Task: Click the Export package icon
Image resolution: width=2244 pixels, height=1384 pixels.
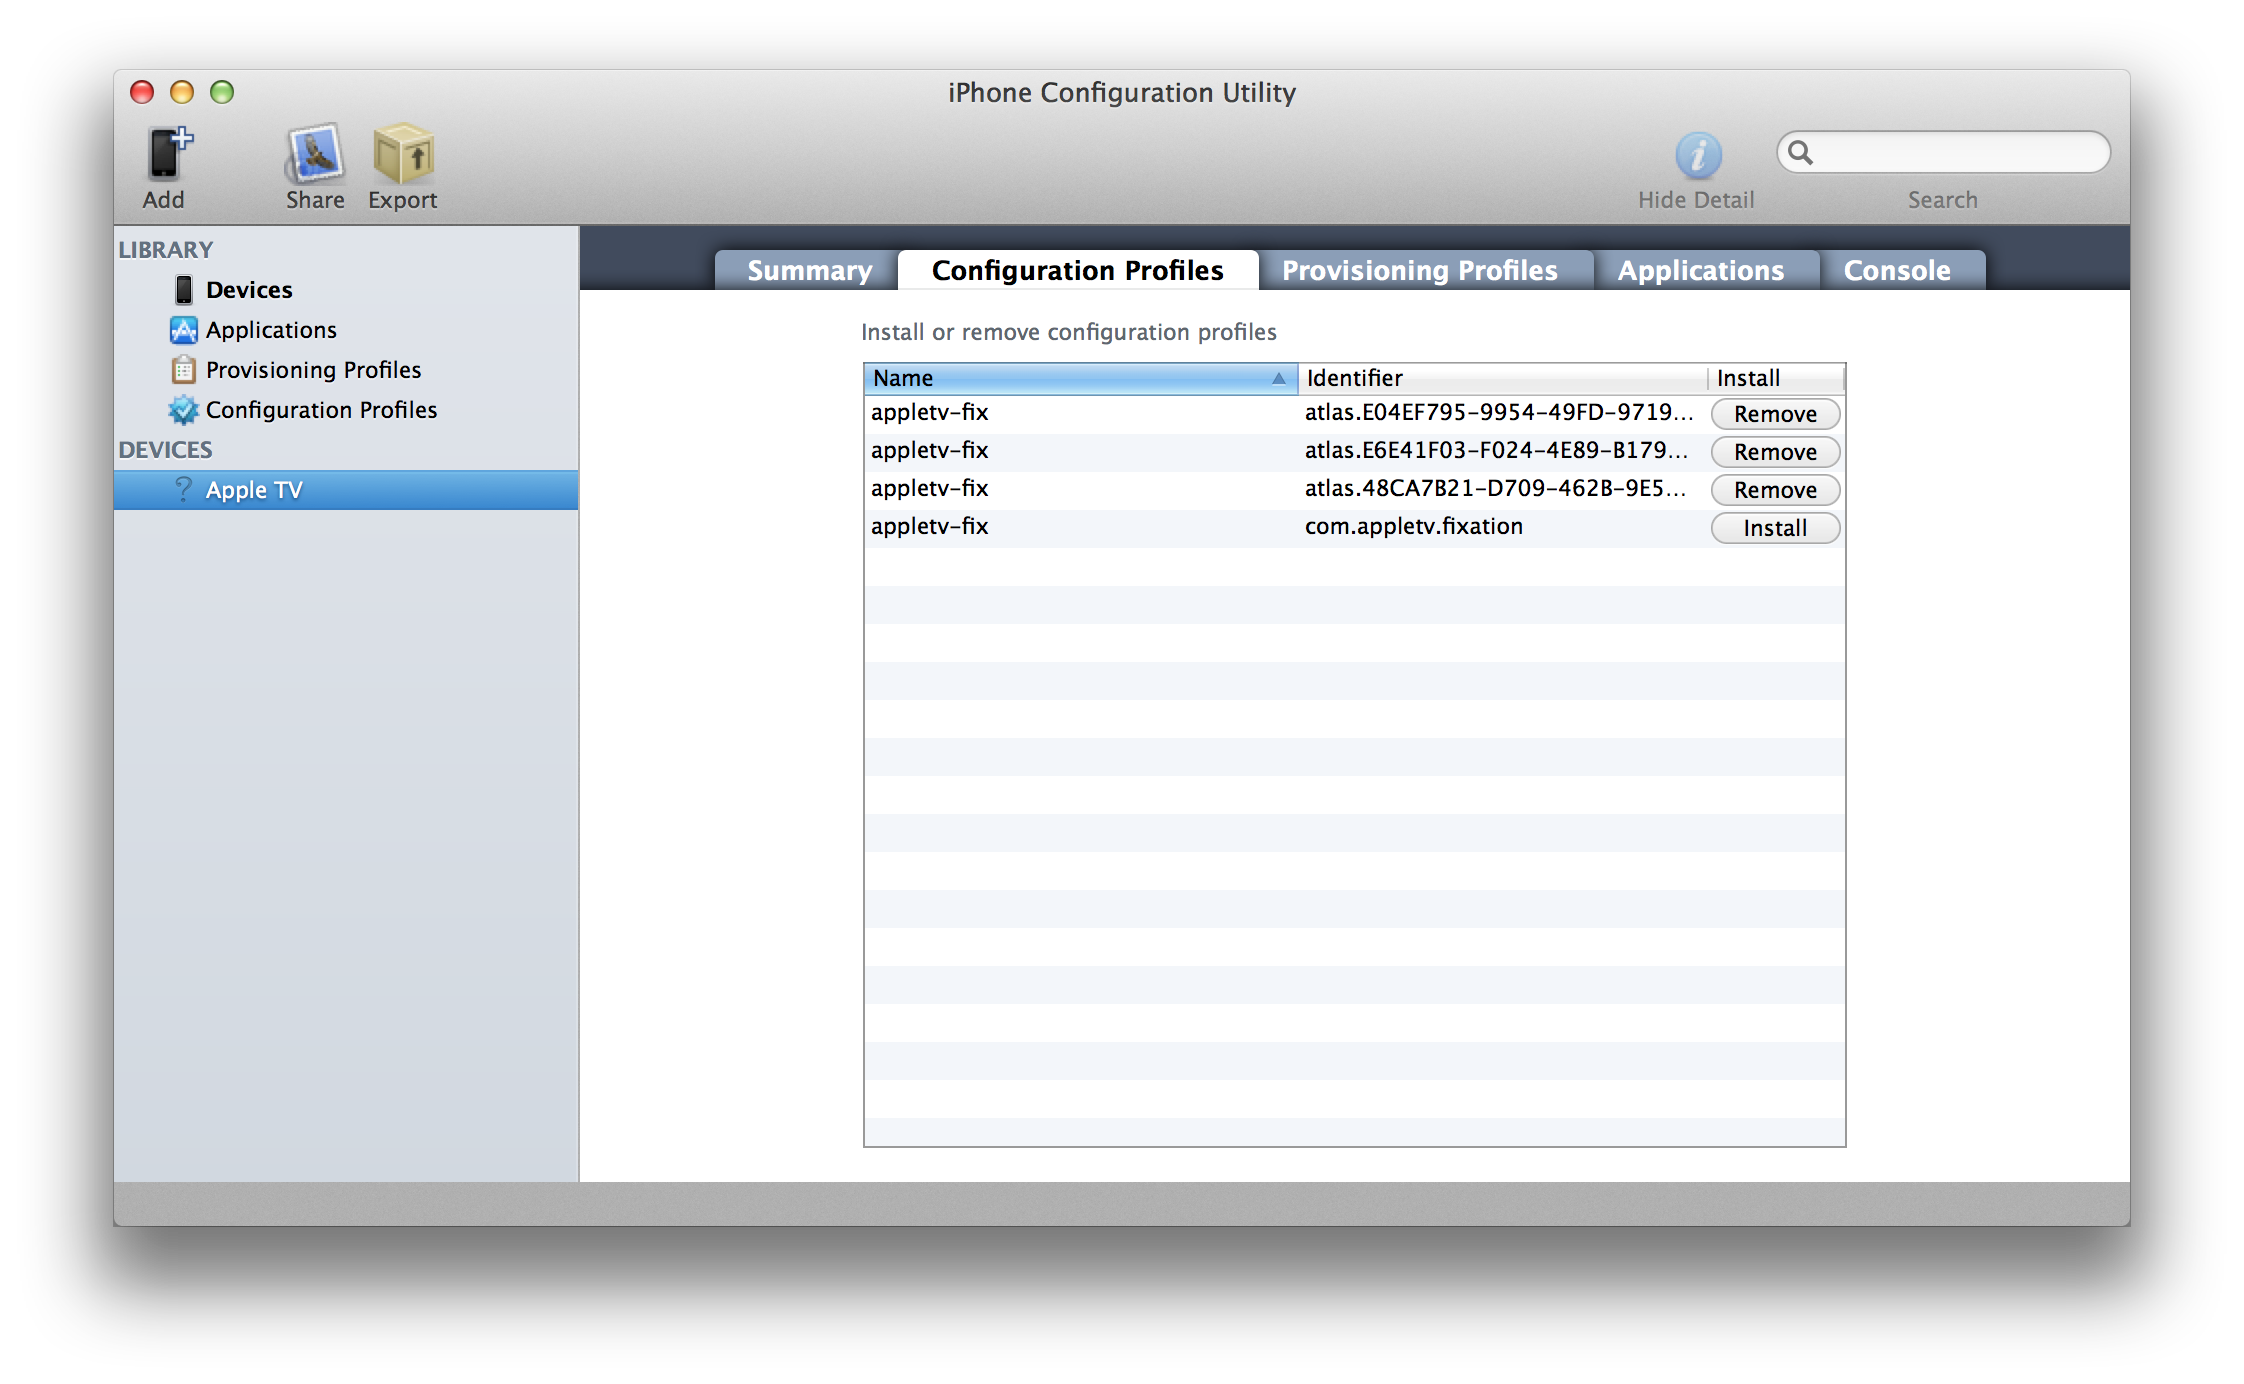Action: tap(403, 154)
